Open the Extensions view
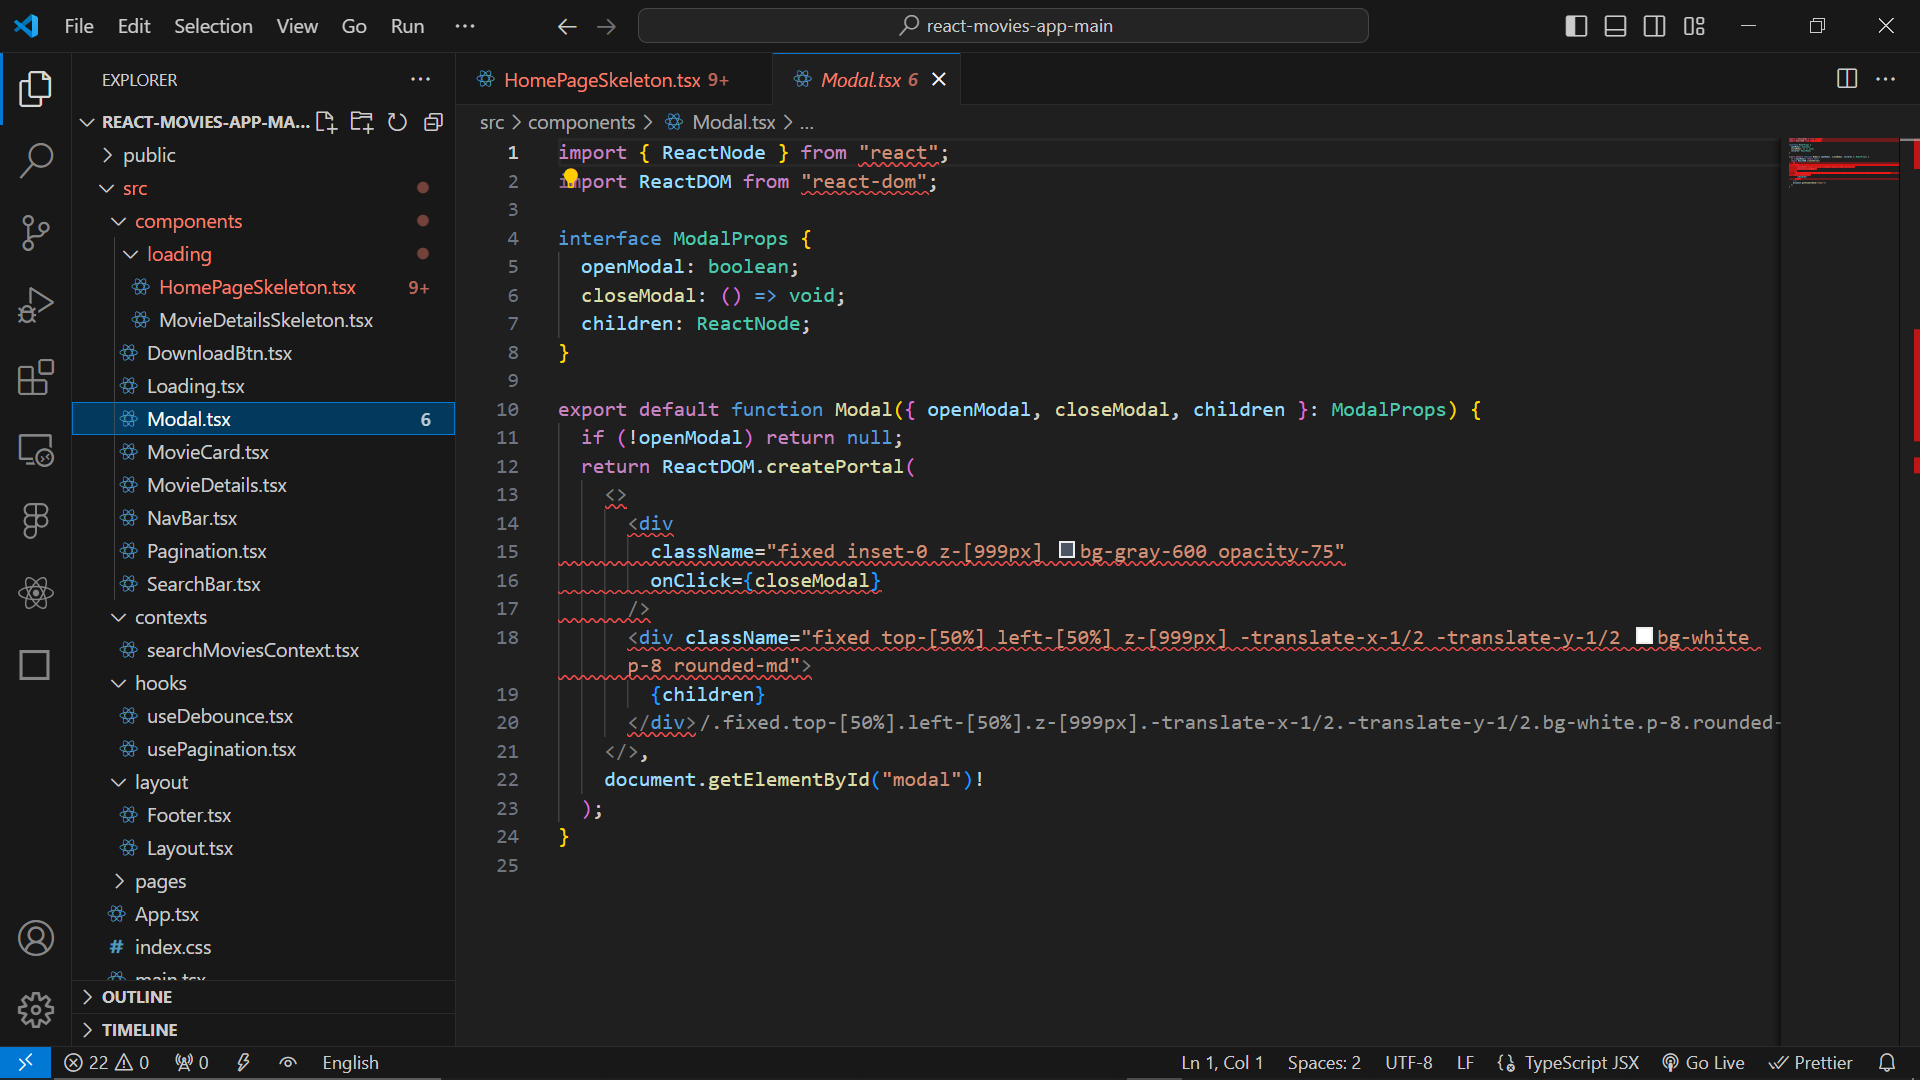The image size is (1920, 1080). pos(36,378)
